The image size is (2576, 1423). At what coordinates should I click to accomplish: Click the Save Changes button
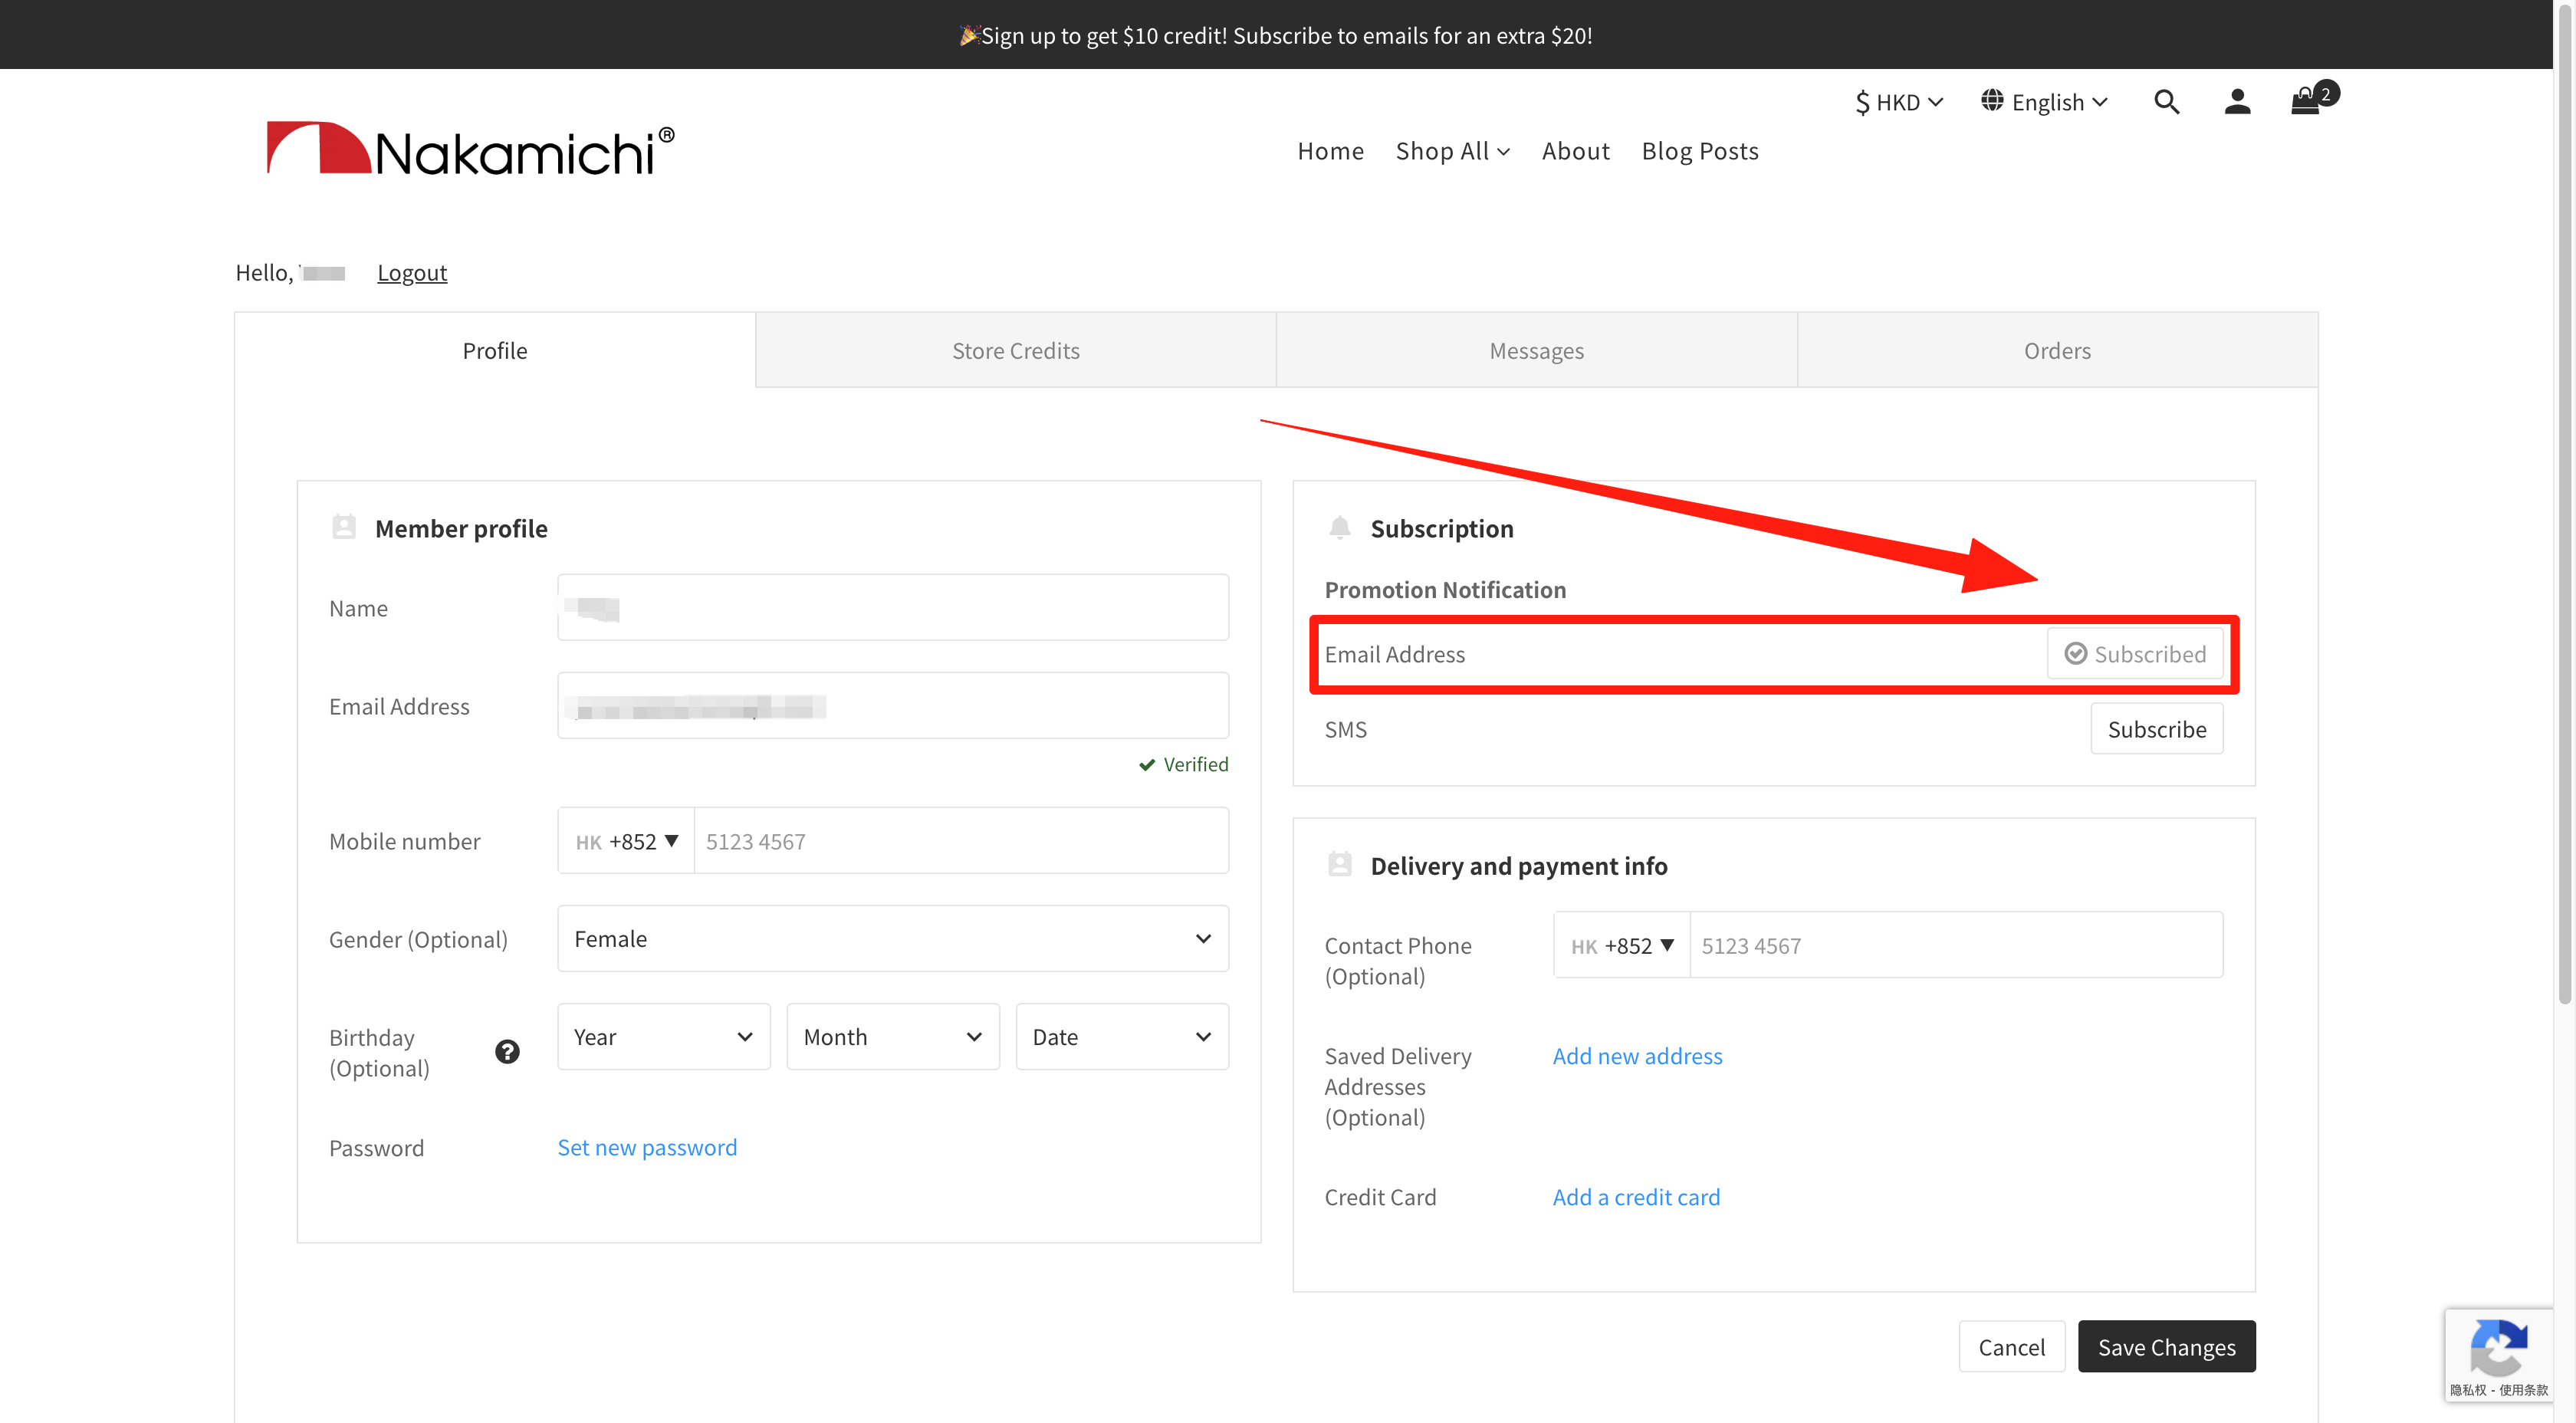tap(2166, 1346)
